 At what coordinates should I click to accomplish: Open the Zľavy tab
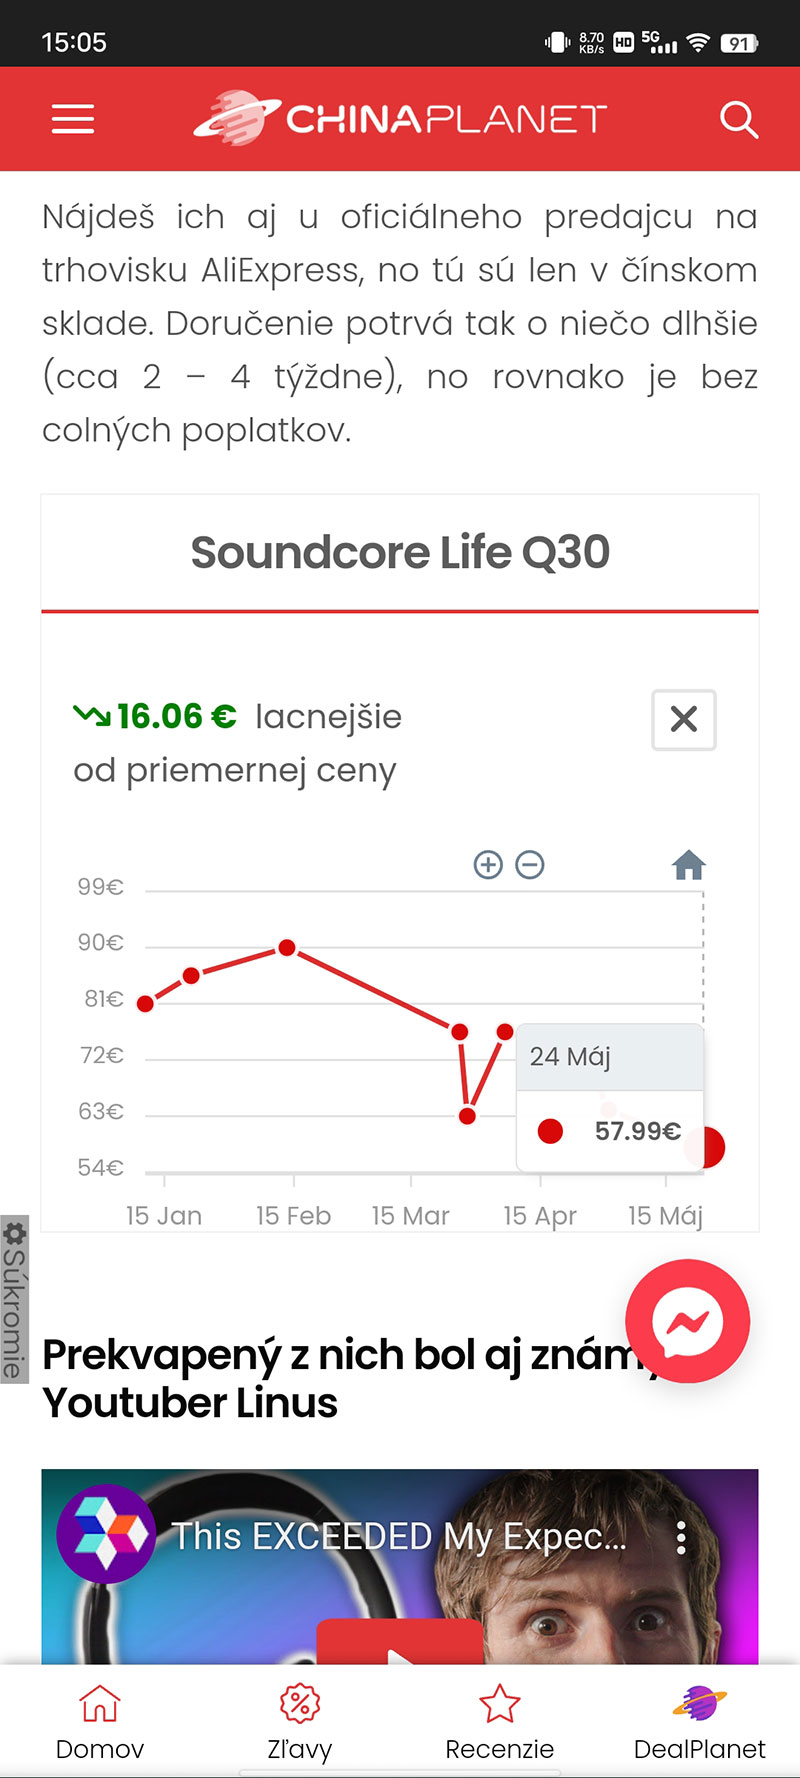(300, 1721)
